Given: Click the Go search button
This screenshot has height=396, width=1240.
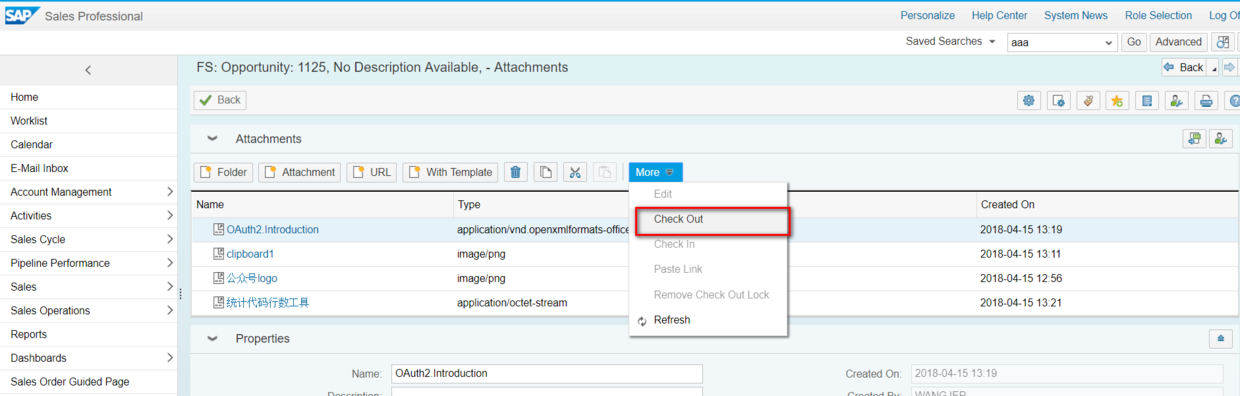Looking at the screenshot, I should click(1134, 42).
